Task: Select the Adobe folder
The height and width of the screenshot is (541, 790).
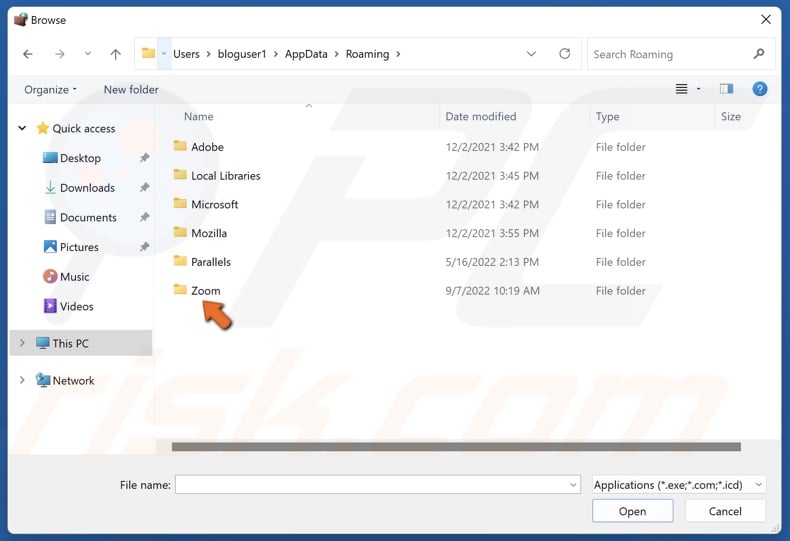Action: (x=207, y=147)
